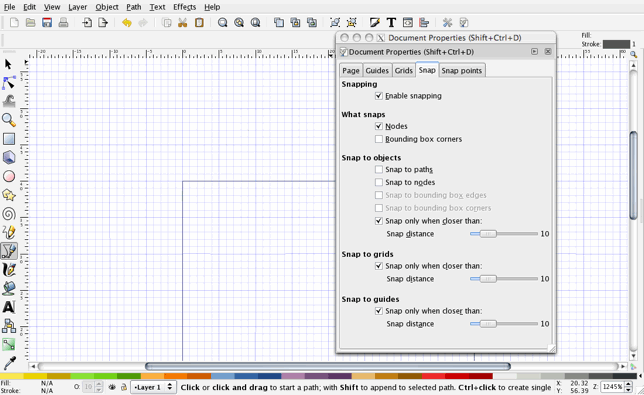
Task: Click the opacity O: stepper arrows
Action: click(99, 387)
